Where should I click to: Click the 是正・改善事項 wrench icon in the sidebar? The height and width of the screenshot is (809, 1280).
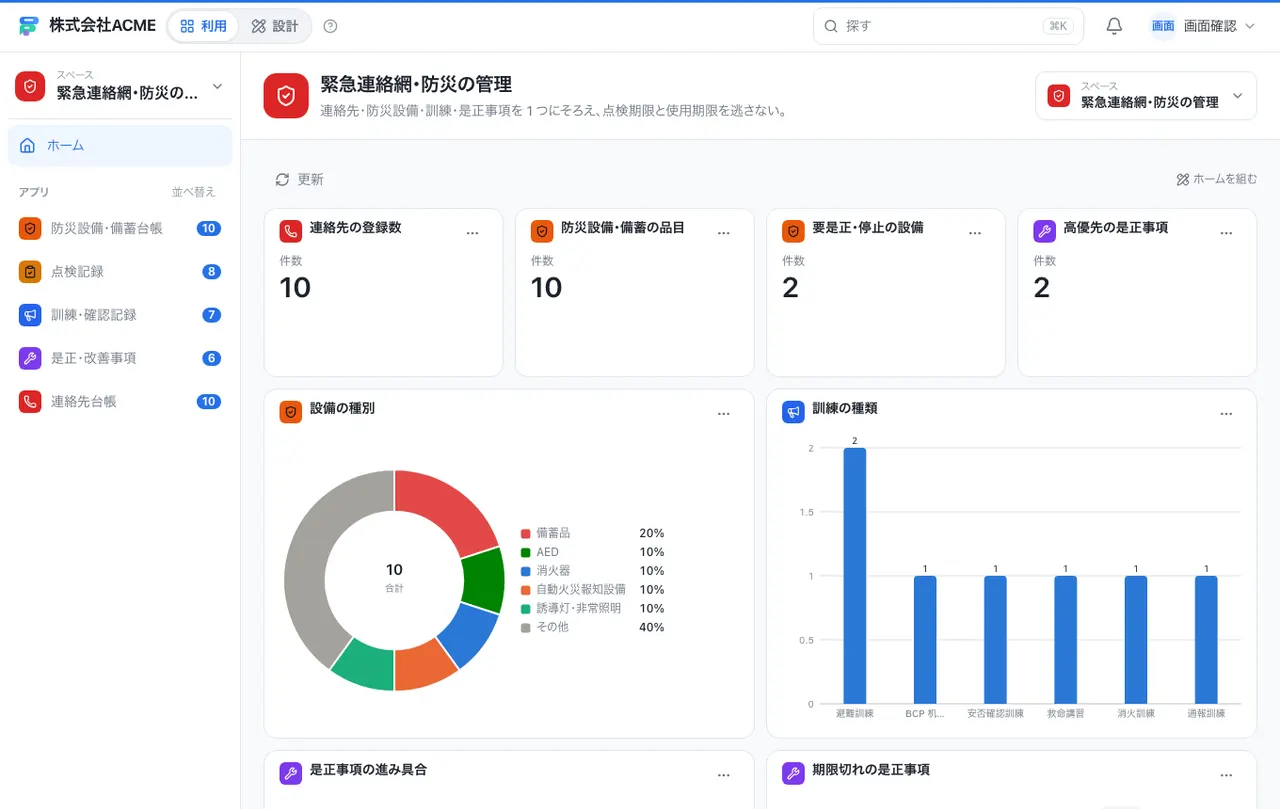point(30,358)
